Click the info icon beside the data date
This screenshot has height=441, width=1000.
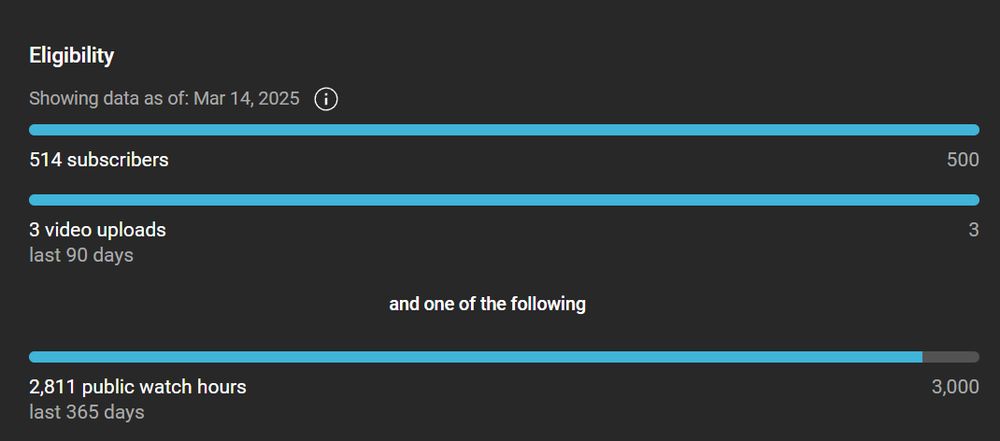326,99
